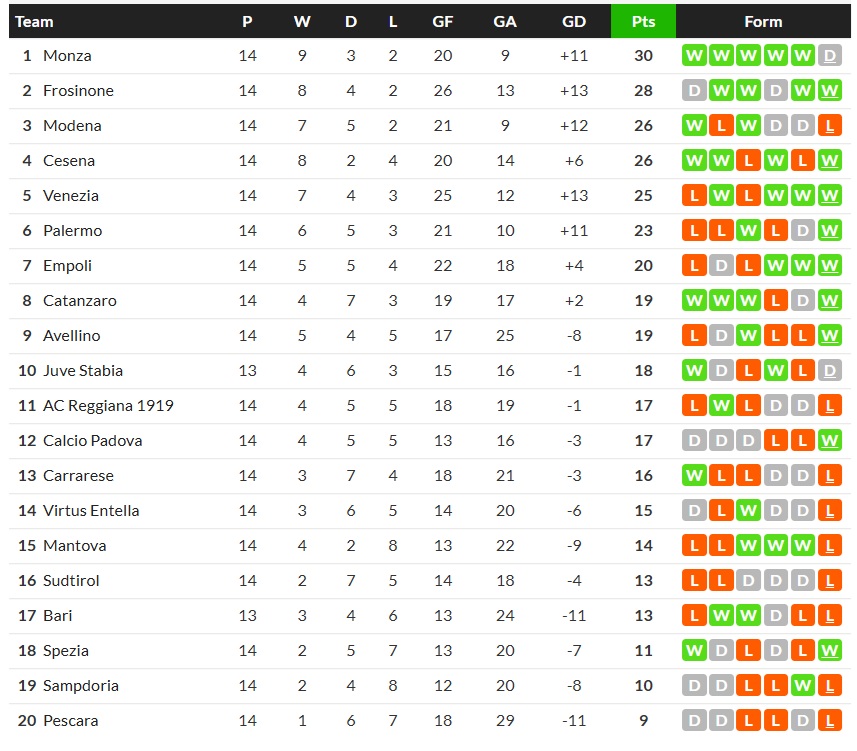The height and width of the screenshot is (751, 857).
Task: Click the green W badge in Sampdoria's form
Action: click(x=802, y=686)
